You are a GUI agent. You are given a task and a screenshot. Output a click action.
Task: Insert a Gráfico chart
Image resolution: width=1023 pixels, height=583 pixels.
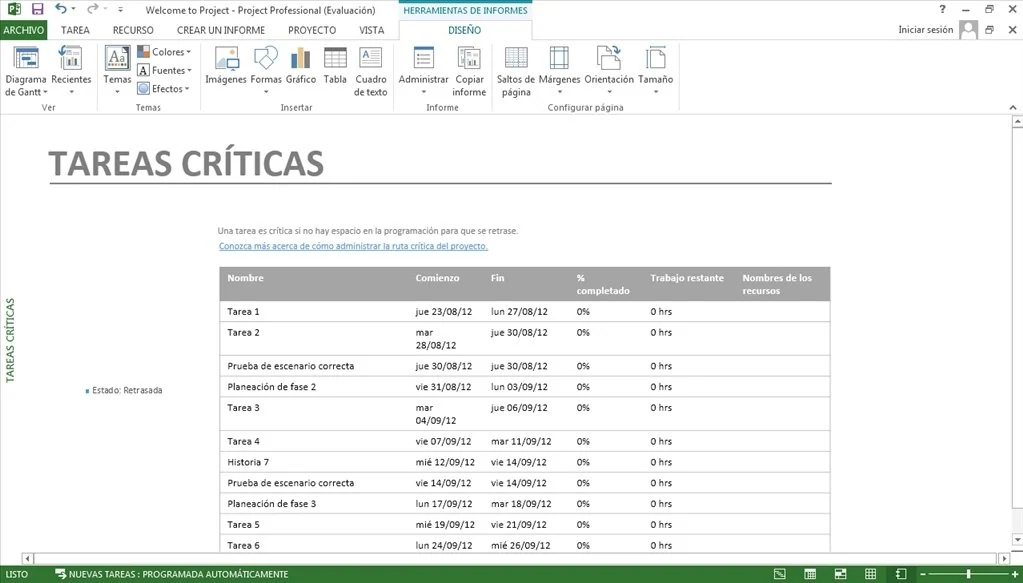click(x=301, y=66)
